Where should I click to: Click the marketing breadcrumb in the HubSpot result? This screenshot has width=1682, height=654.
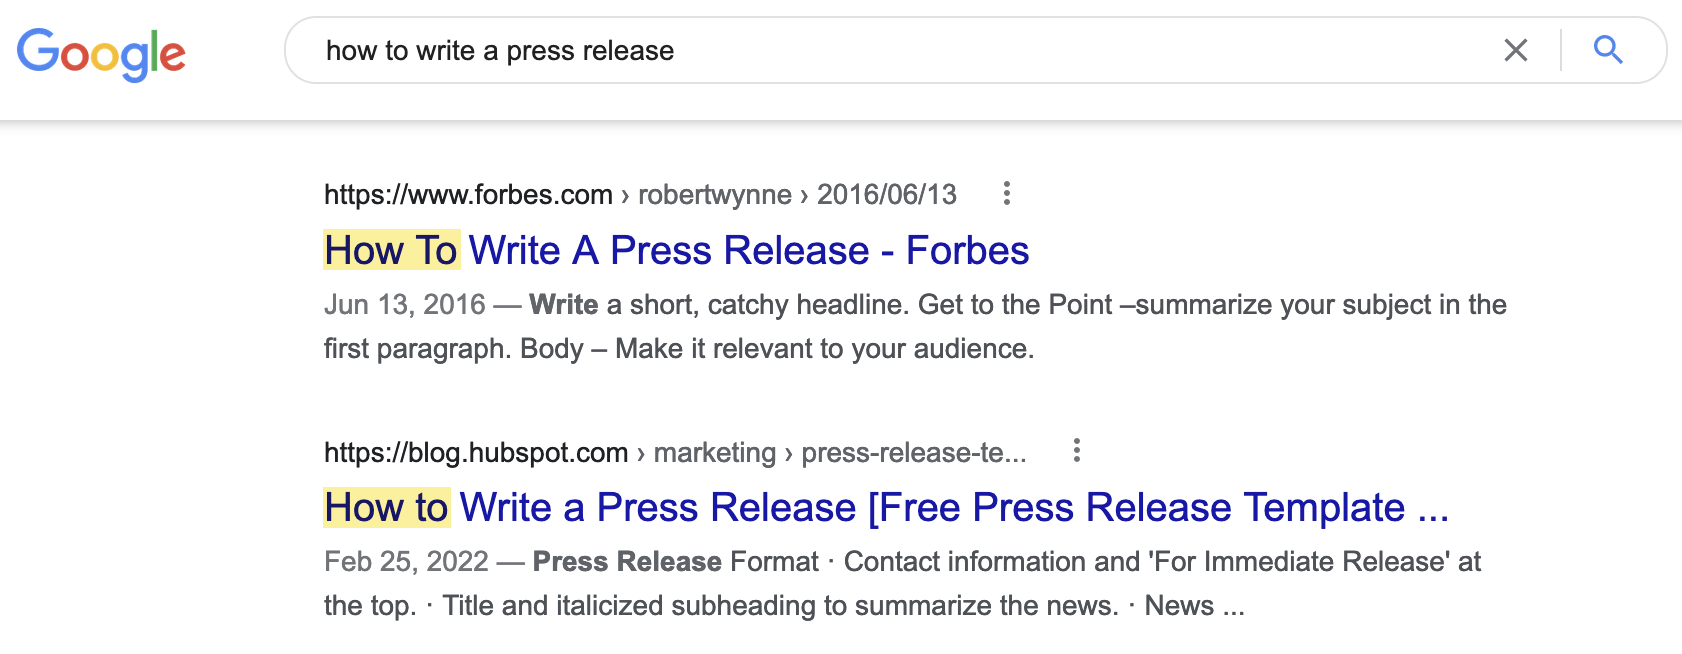tap(713, 452)
